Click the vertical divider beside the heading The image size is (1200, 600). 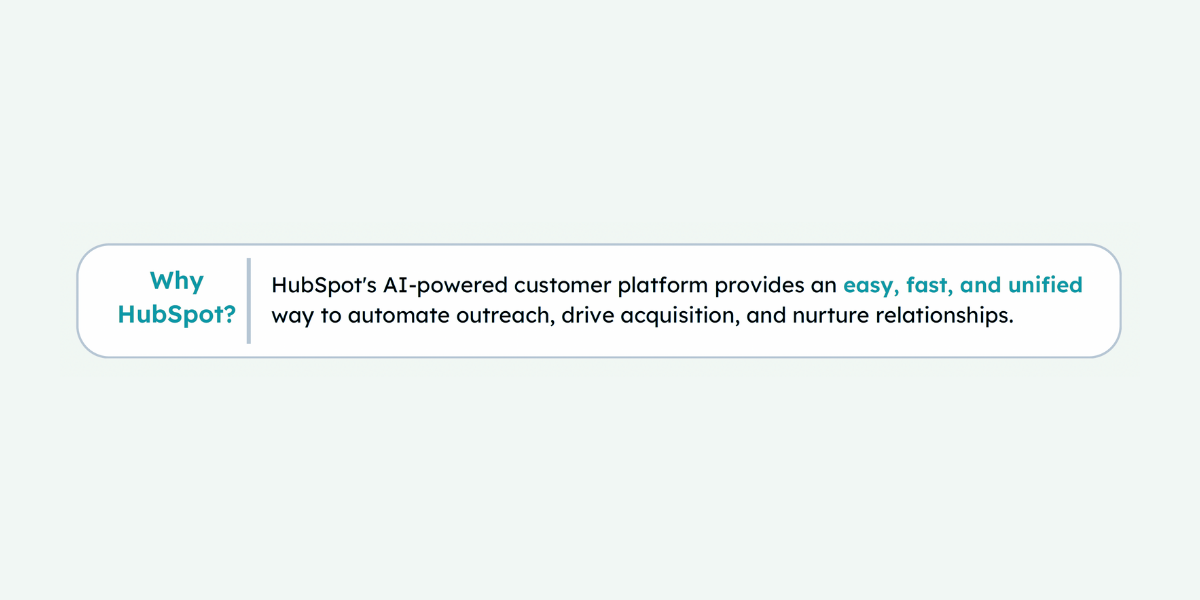pyautogui.click(x=248, y=301)
